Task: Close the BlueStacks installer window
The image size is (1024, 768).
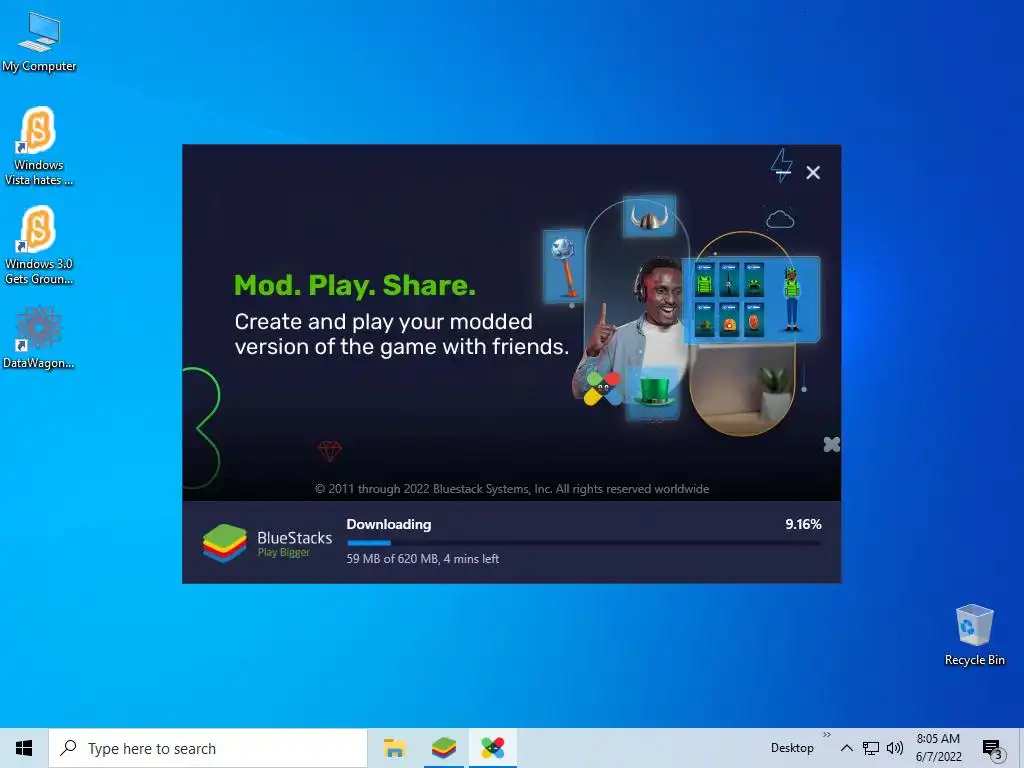Action: 813,172
